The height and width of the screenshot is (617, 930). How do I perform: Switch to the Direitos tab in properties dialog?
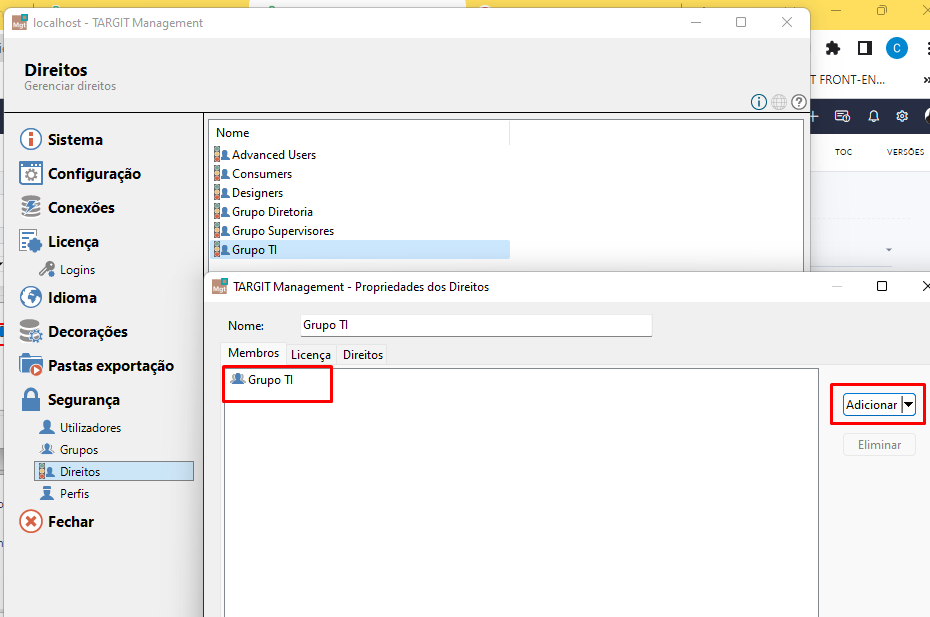pos(362,355)
